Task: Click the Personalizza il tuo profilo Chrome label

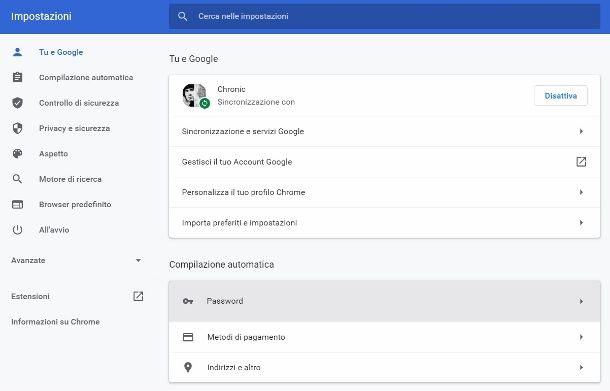Action: (x=244, y=192)
